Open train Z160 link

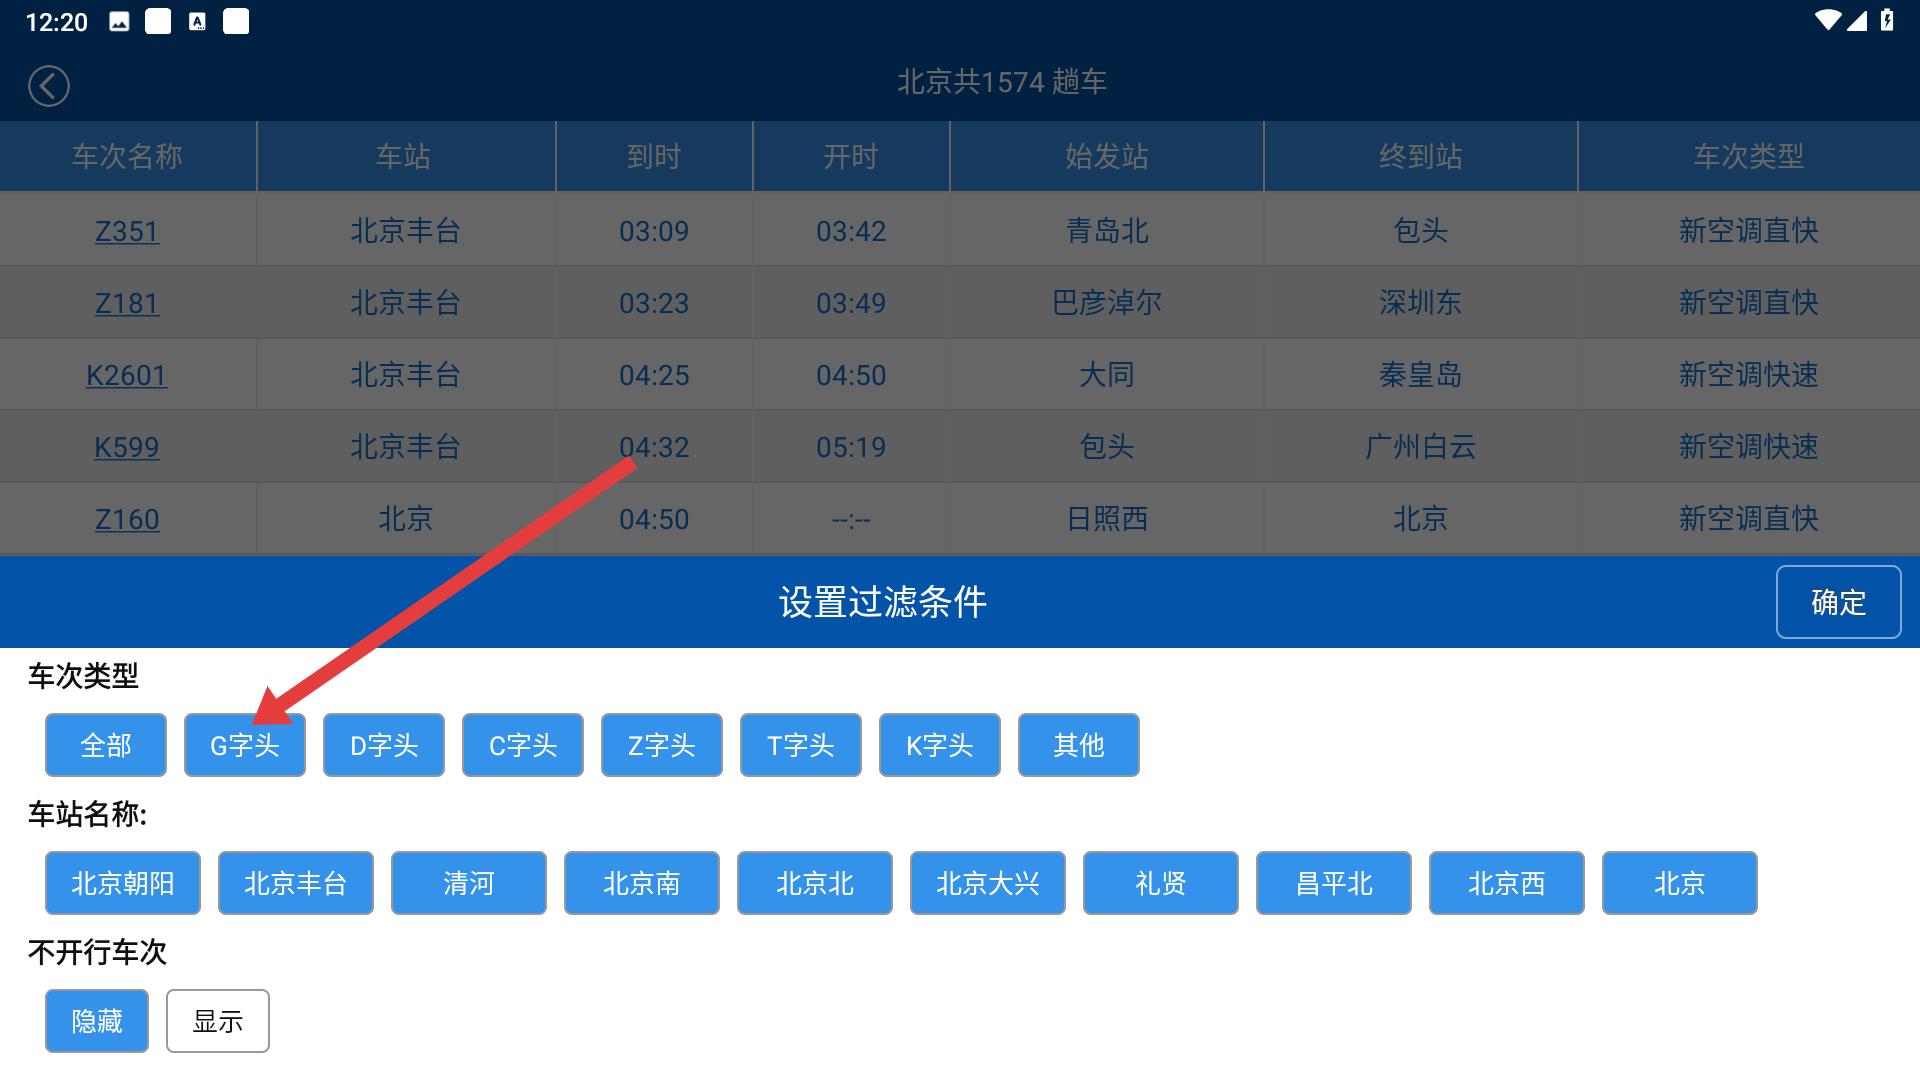click(x=127, y=519)
